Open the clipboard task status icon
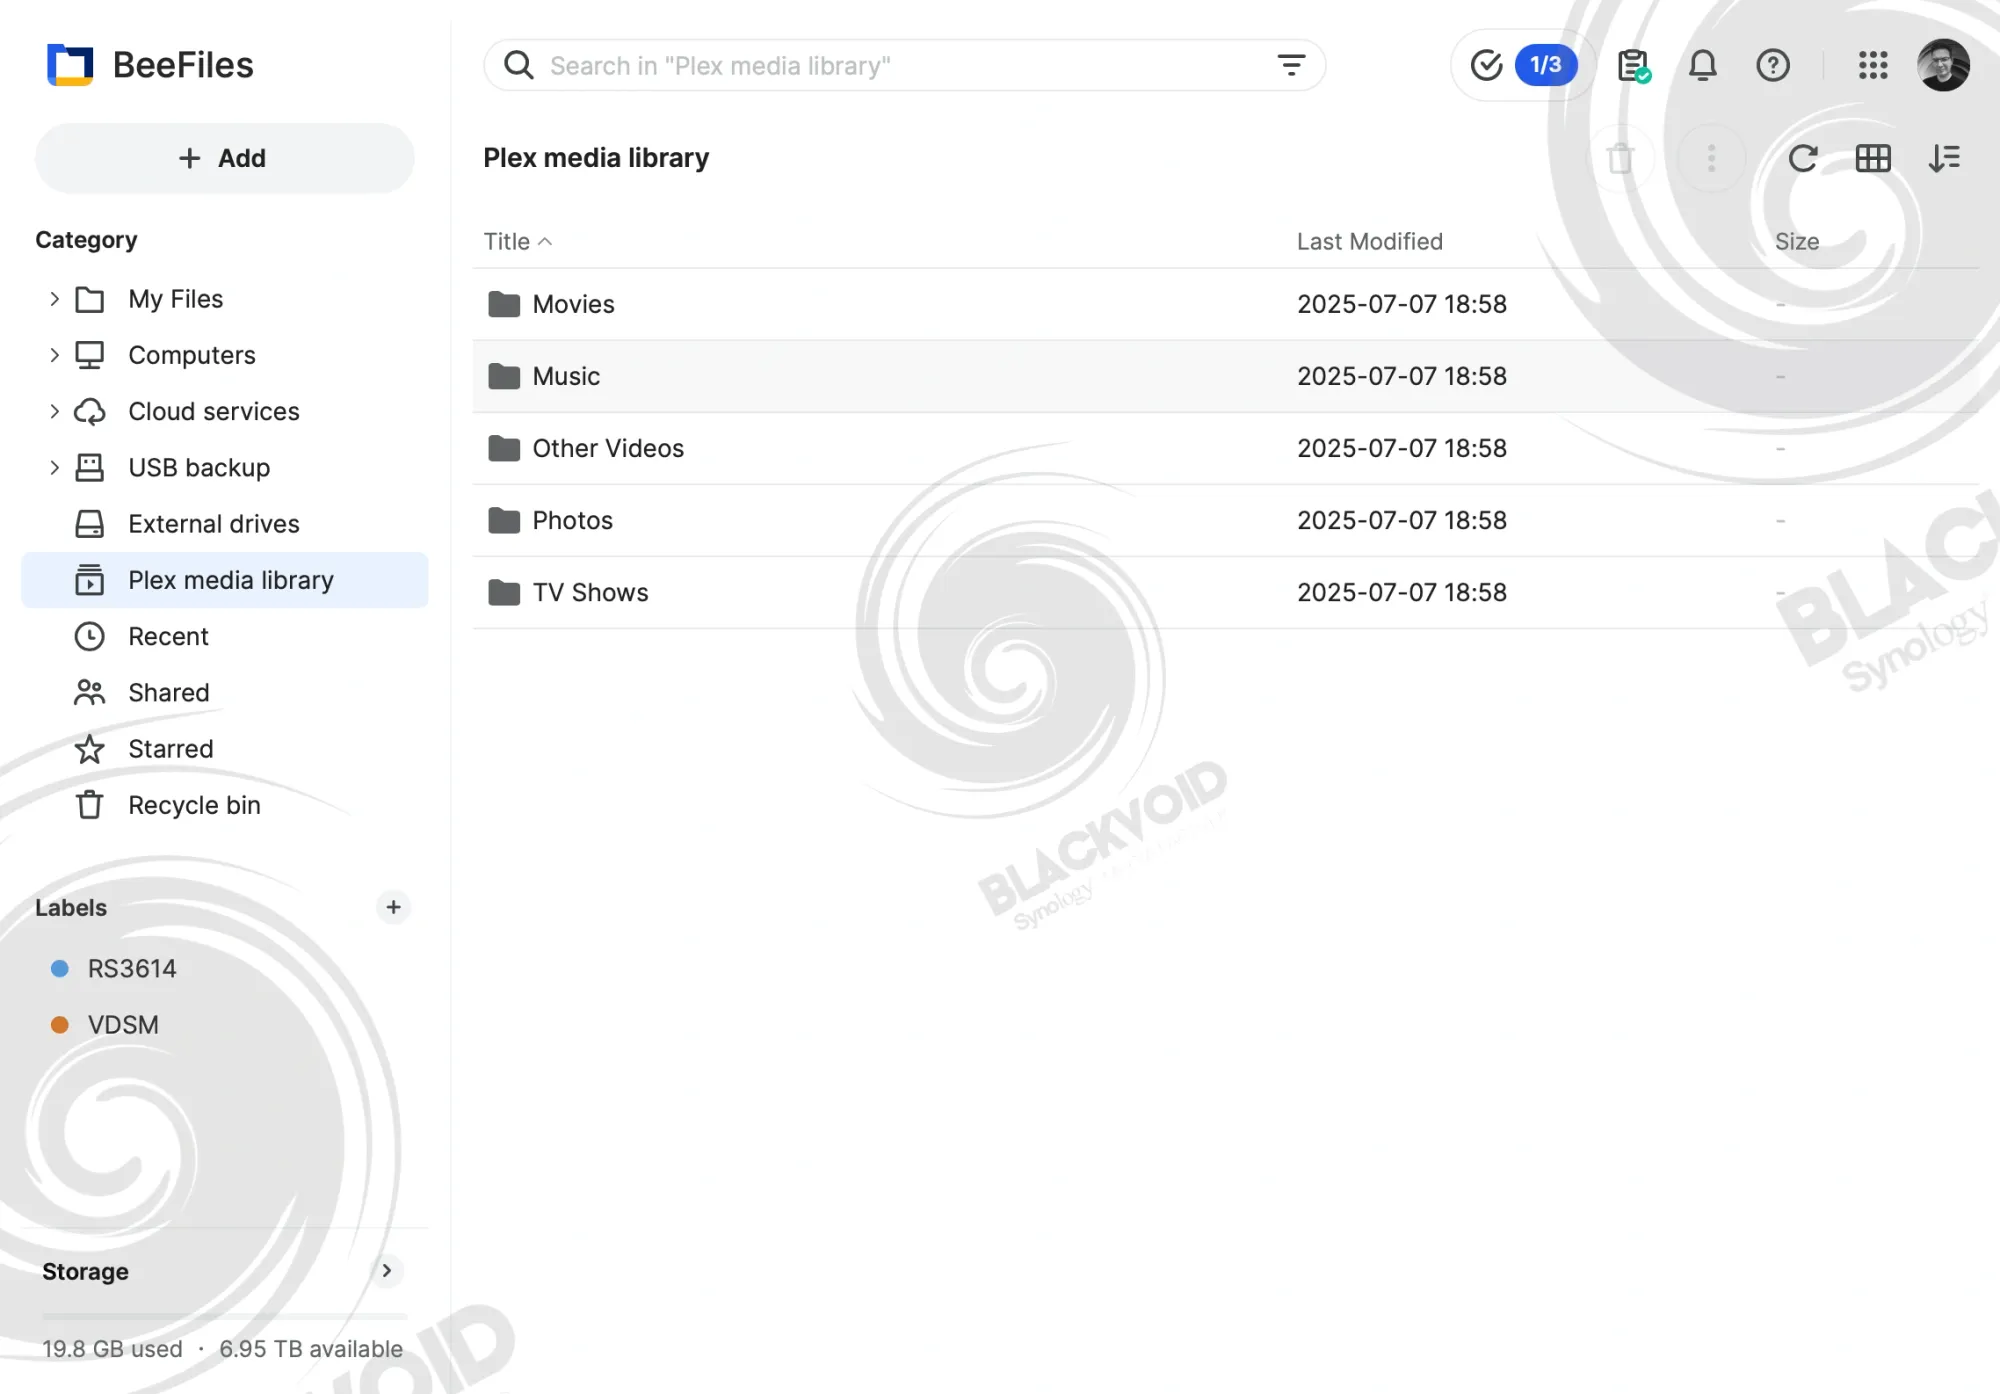The height and width of the screenshot is (1394, 2000). [1634, 66]
